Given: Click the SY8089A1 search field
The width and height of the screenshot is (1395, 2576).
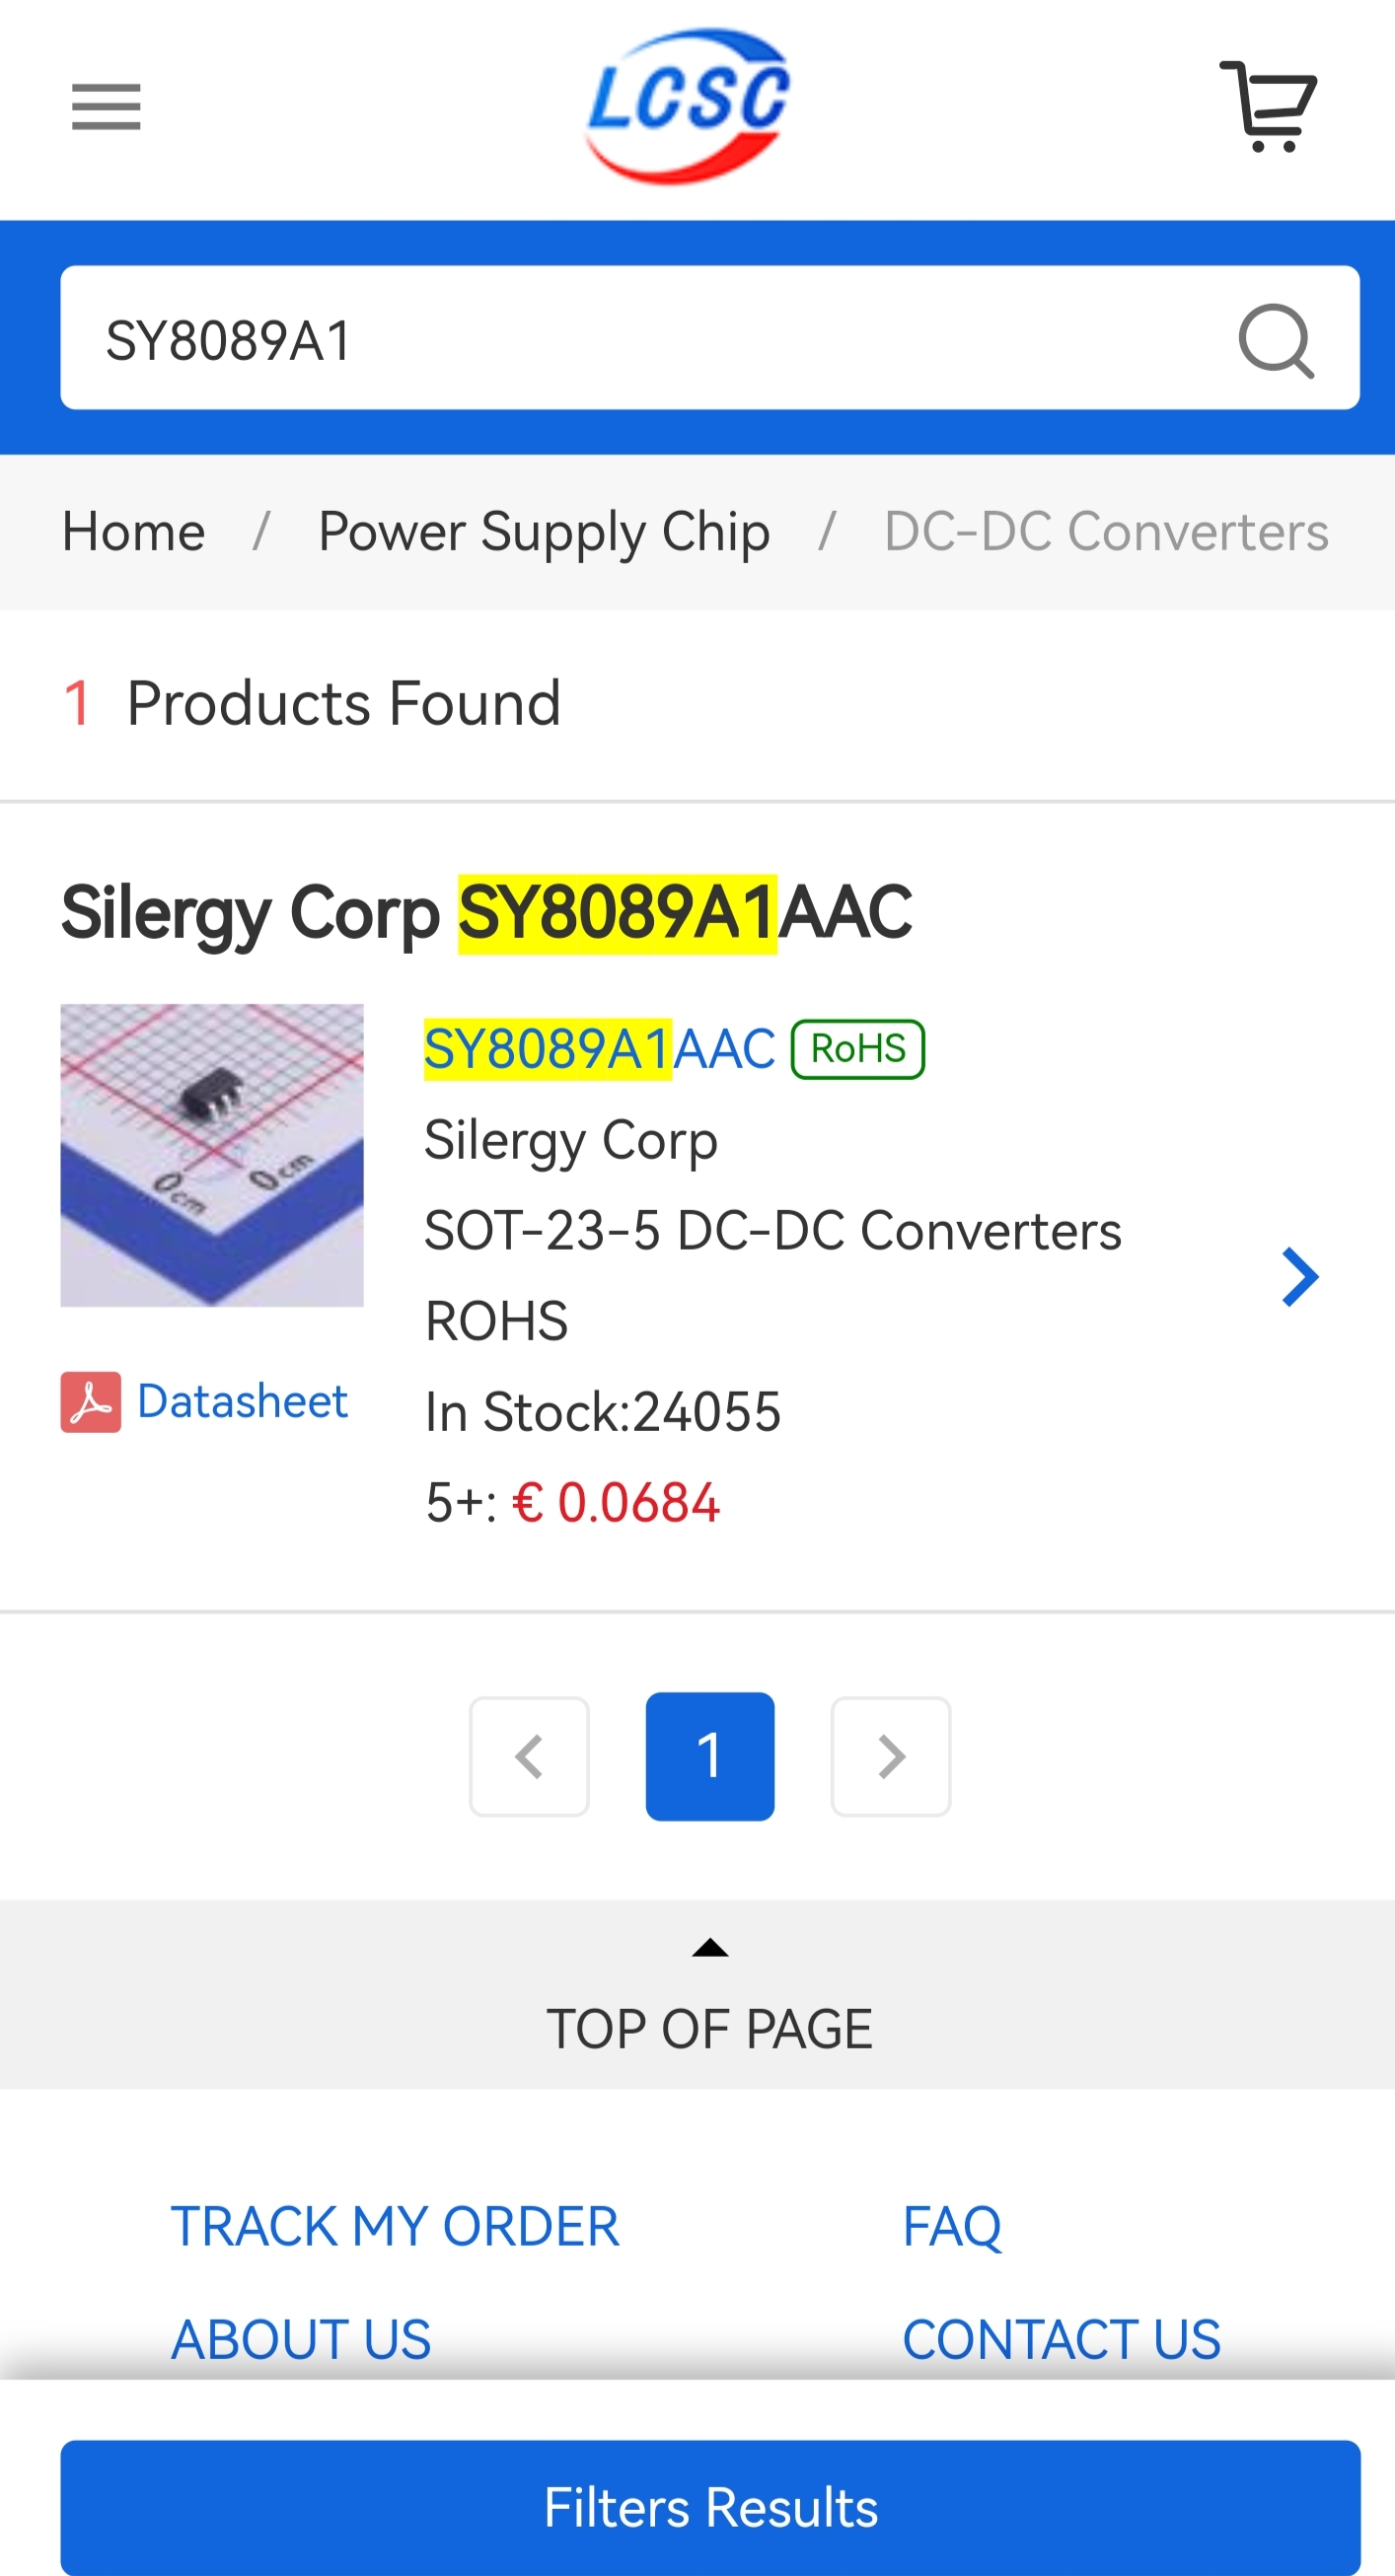Looking at the screenshot, I should (x=640, y=340).
